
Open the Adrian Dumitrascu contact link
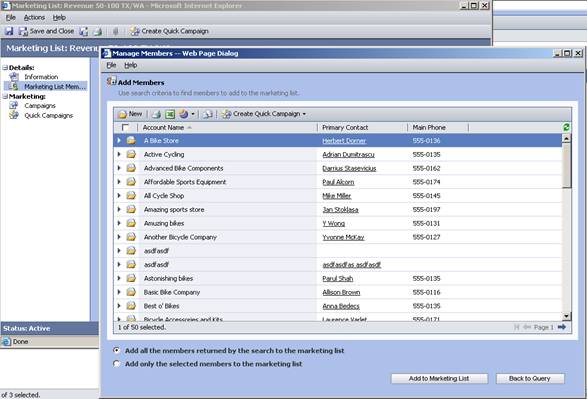(348, 155)
